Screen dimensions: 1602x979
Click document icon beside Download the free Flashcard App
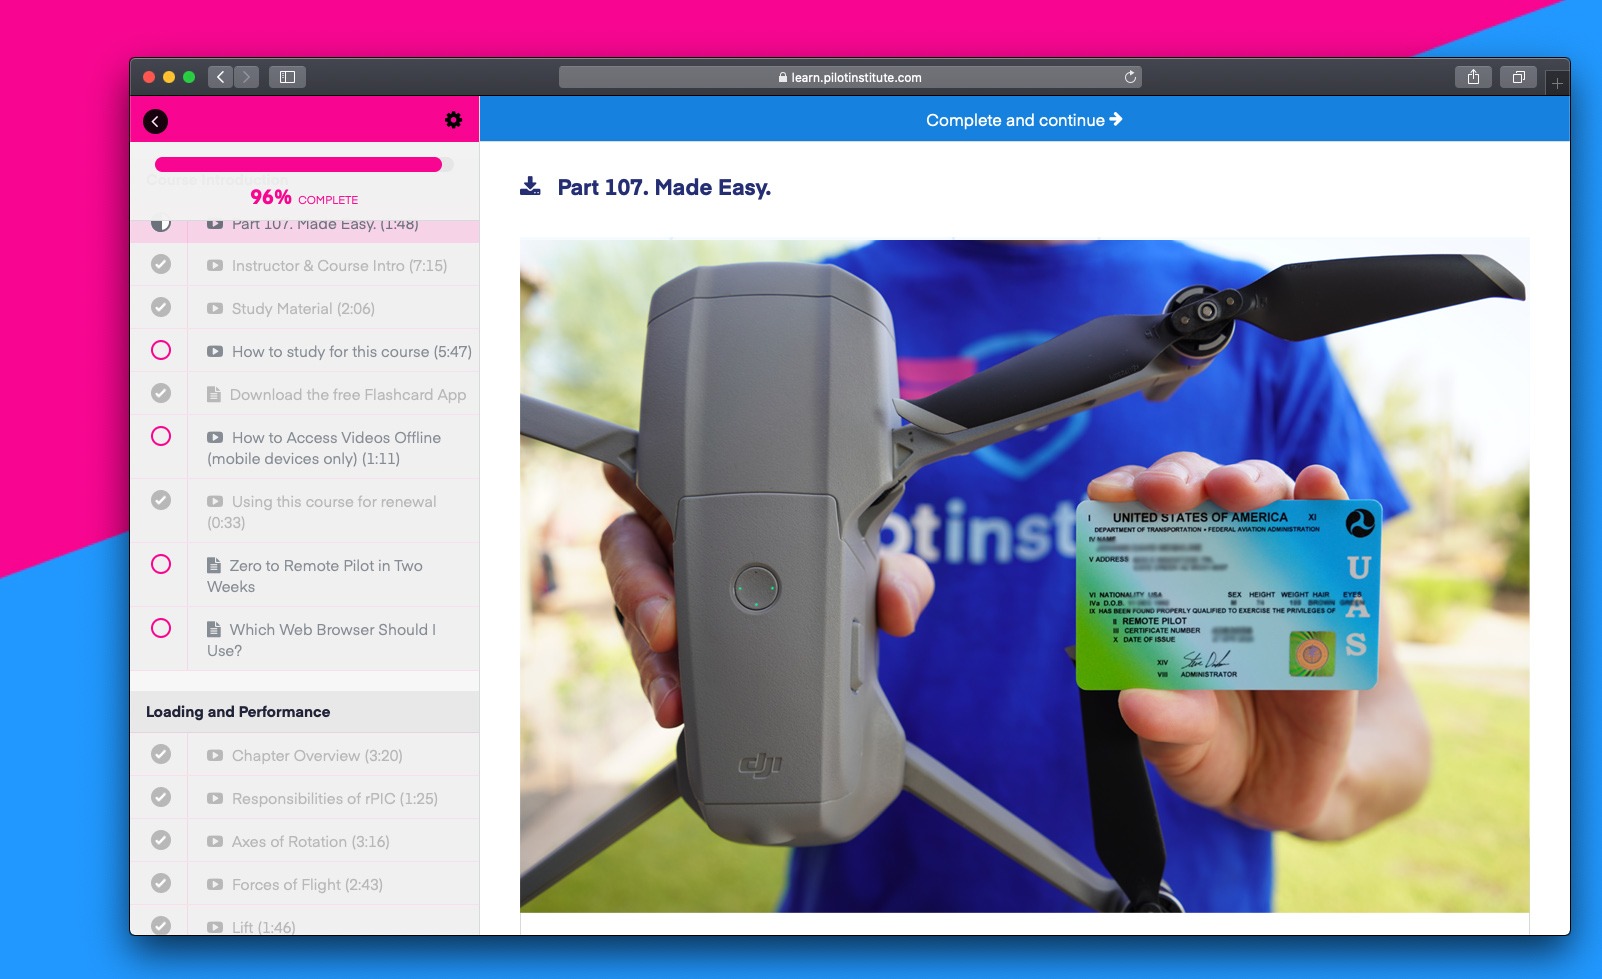click(214, 394)
